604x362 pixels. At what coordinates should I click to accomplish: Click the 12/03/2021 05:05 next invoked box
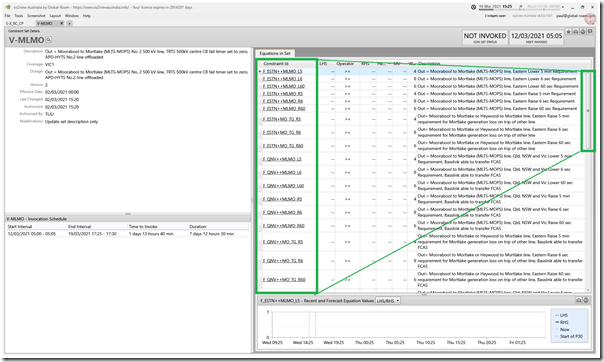tap(536, 38)
